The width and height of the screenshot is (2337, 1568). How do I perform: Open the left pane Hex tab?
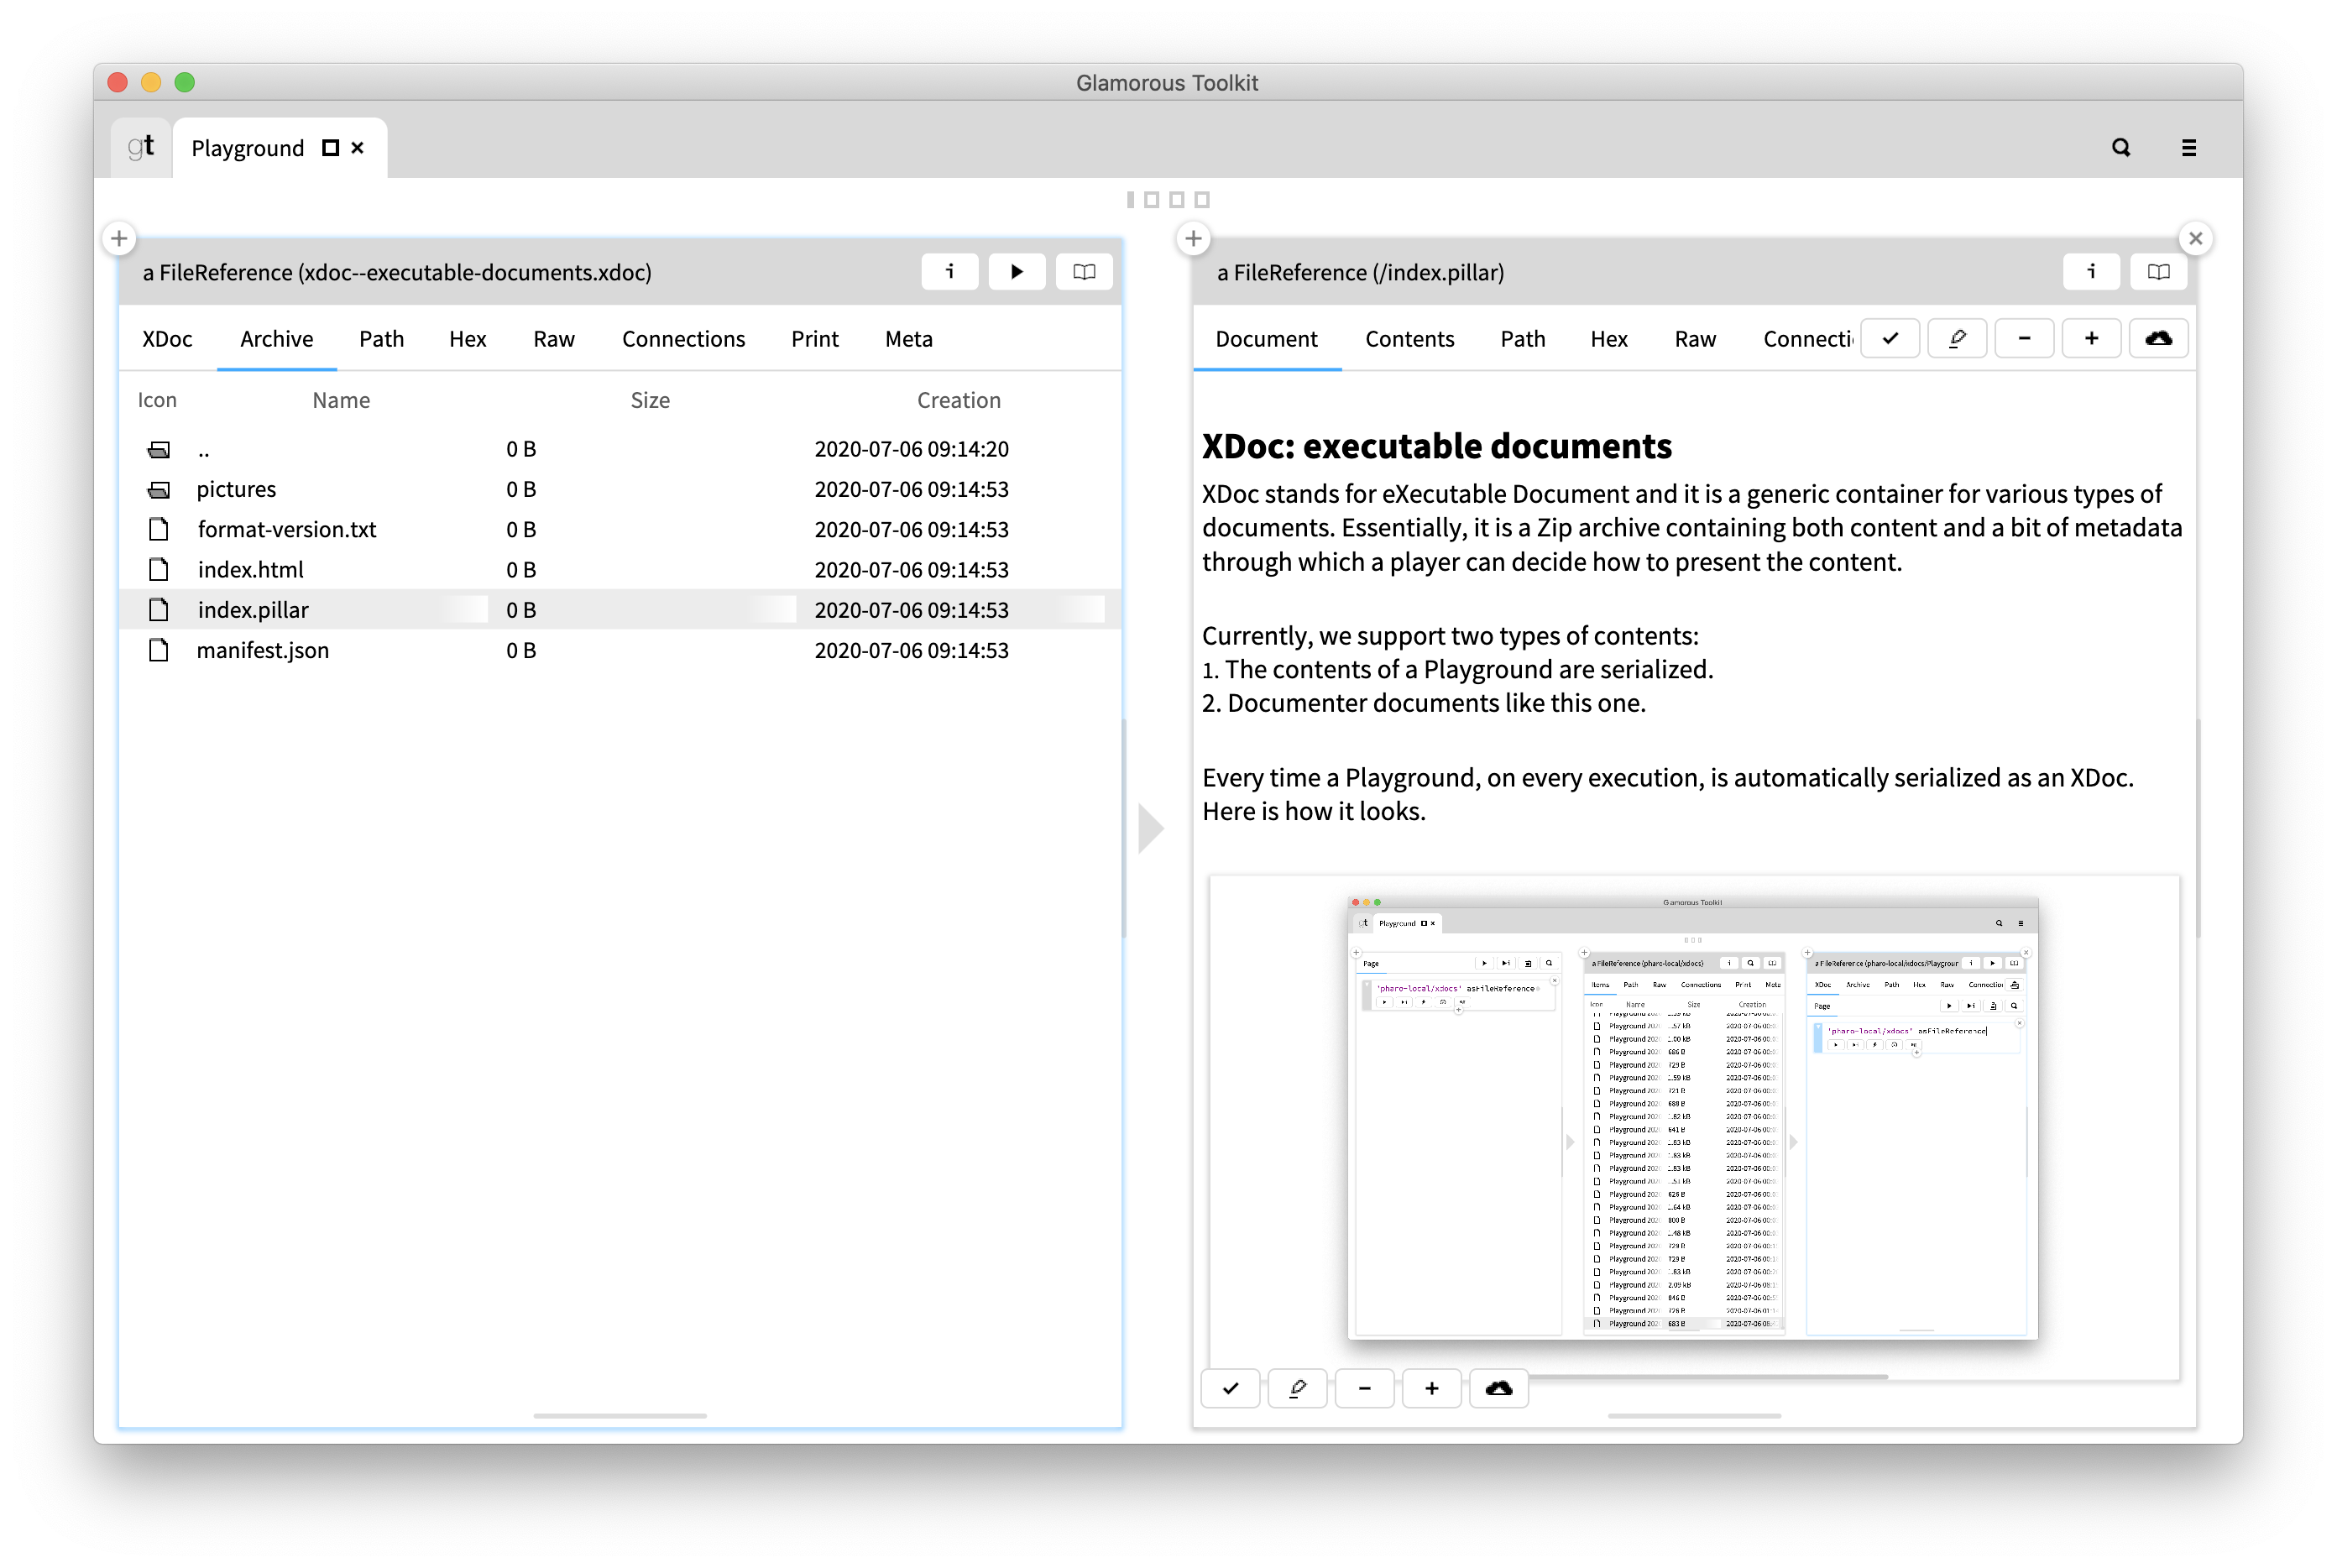(x=467, y=339)
